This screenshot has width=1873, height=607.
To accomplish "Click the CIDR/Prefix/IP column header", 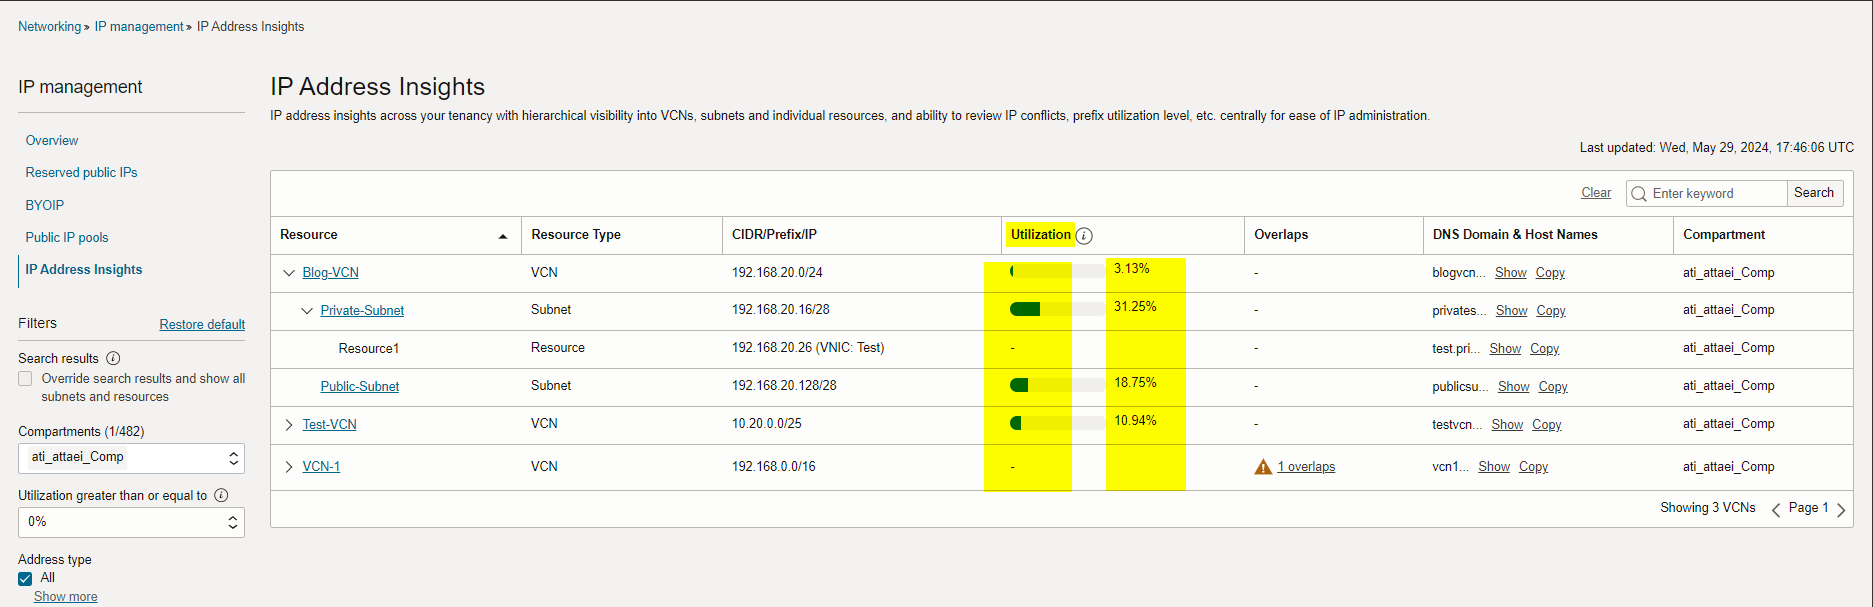I will click(774, 235).
